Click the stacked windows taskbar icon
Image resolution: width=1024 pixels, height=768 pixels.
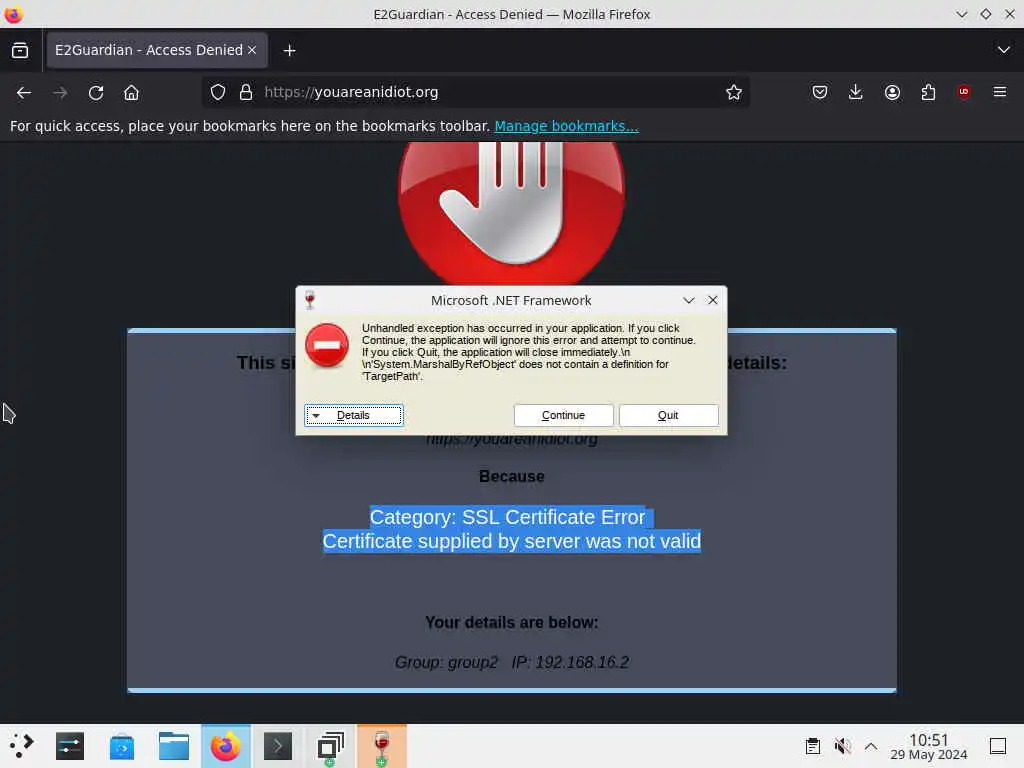[x=330, y=746]
